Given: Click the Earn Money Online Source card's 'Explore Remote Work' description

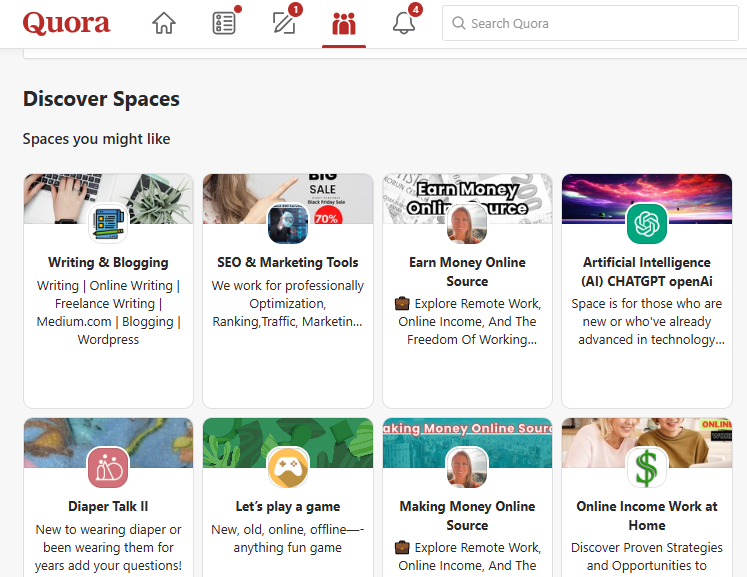Looking at the screenshot, I should point(467,322).
